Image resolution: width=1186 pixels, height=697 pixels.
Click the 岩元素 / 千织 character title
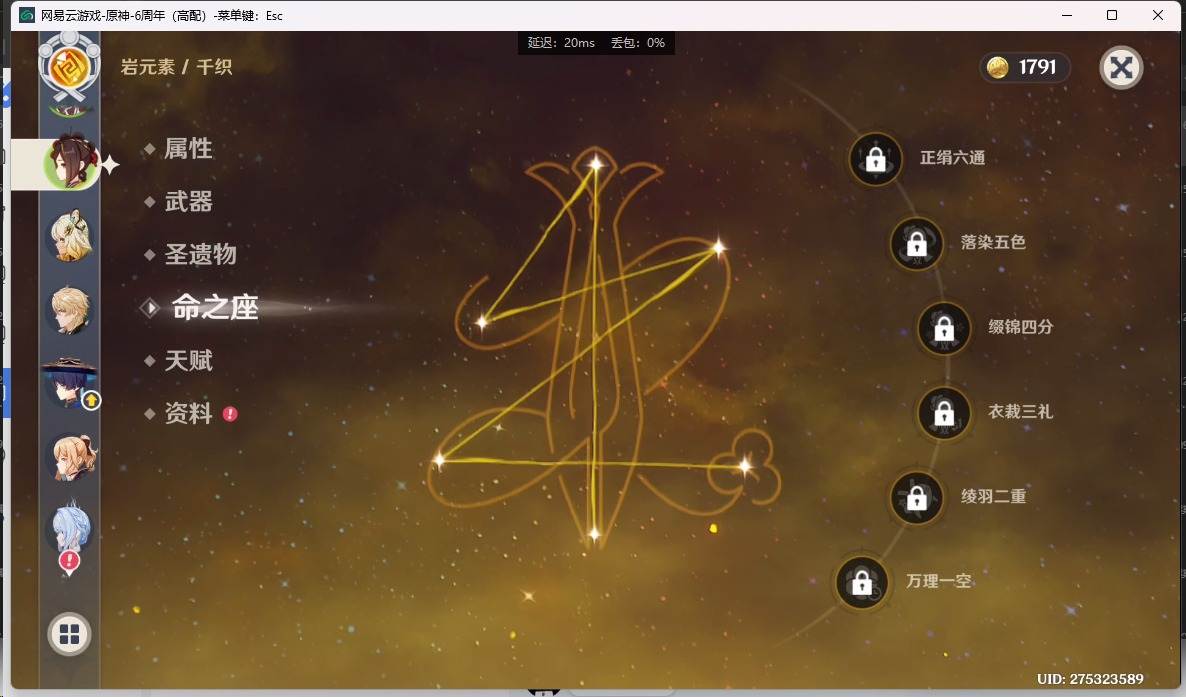point(176,67)
